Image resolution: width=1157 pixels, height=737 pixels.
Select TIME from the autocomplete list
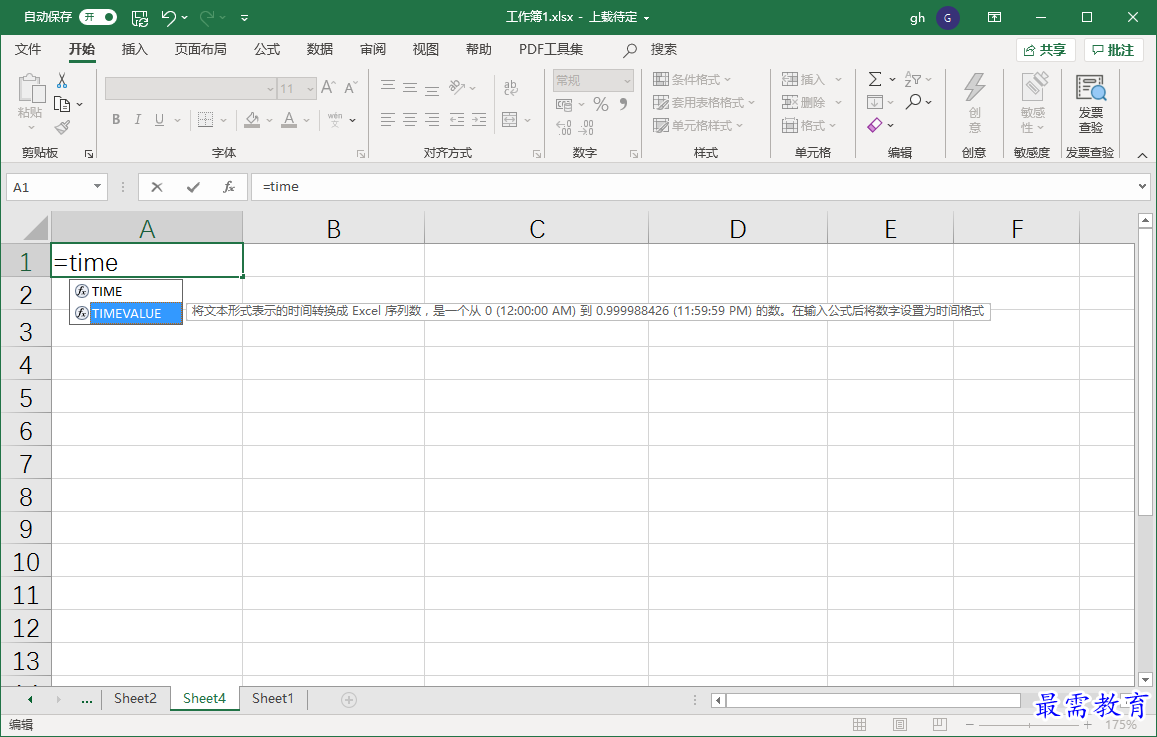(x=126, y=291)
